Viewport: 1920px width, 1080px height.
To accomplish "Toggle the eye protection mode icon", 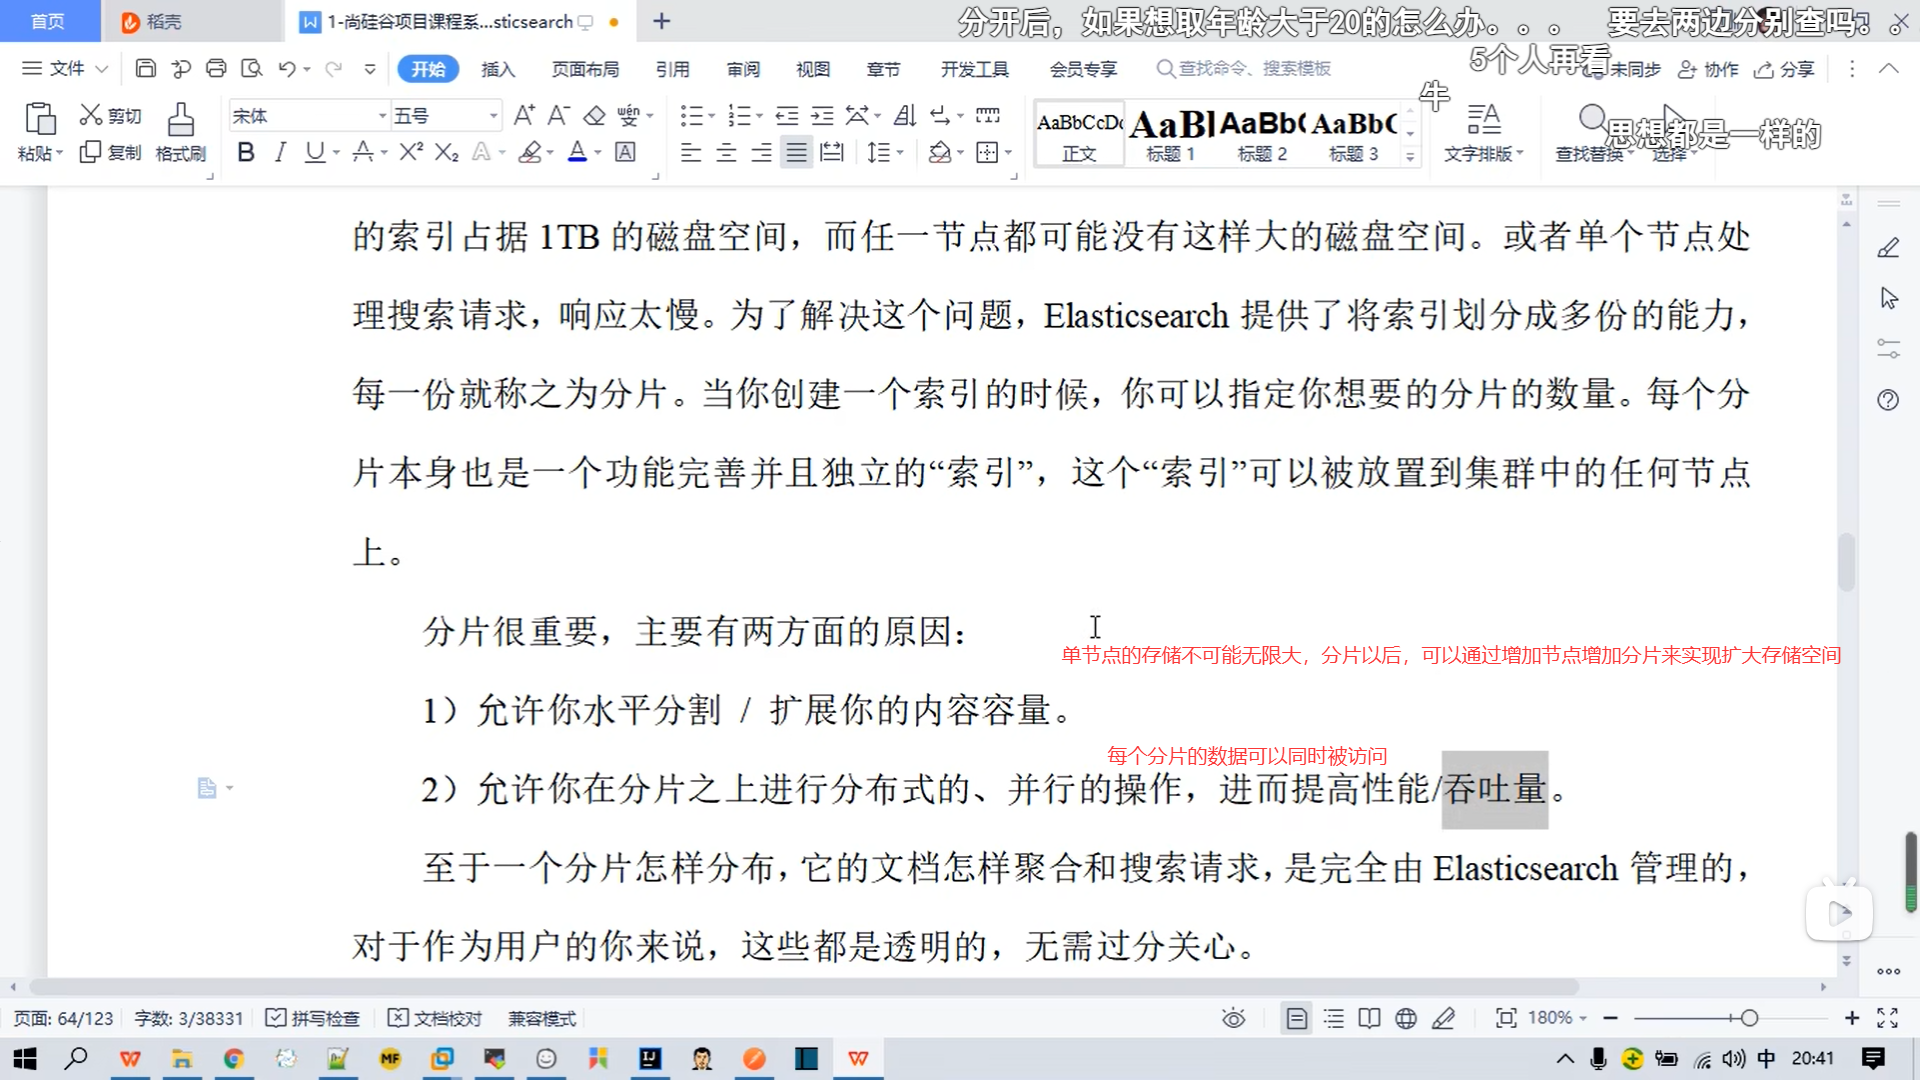I will point(1233,1018).
